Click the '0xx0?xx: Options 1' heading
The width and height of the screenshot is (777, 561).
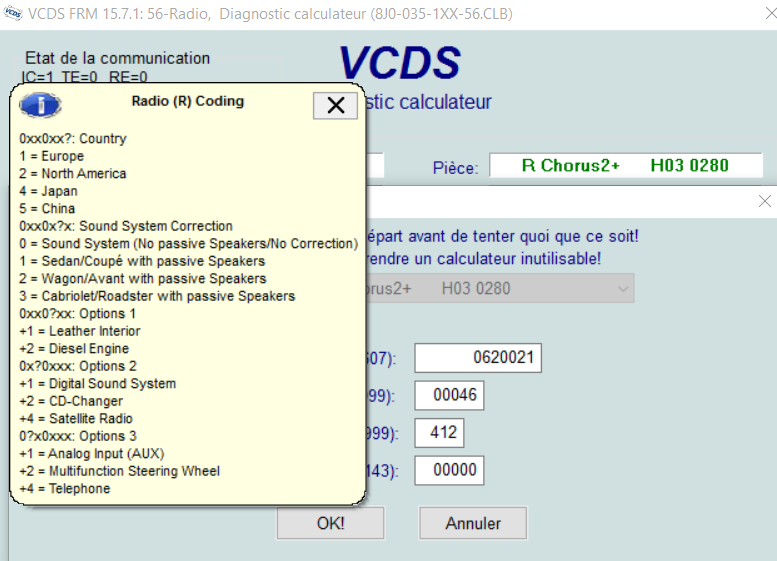point(77,314)
